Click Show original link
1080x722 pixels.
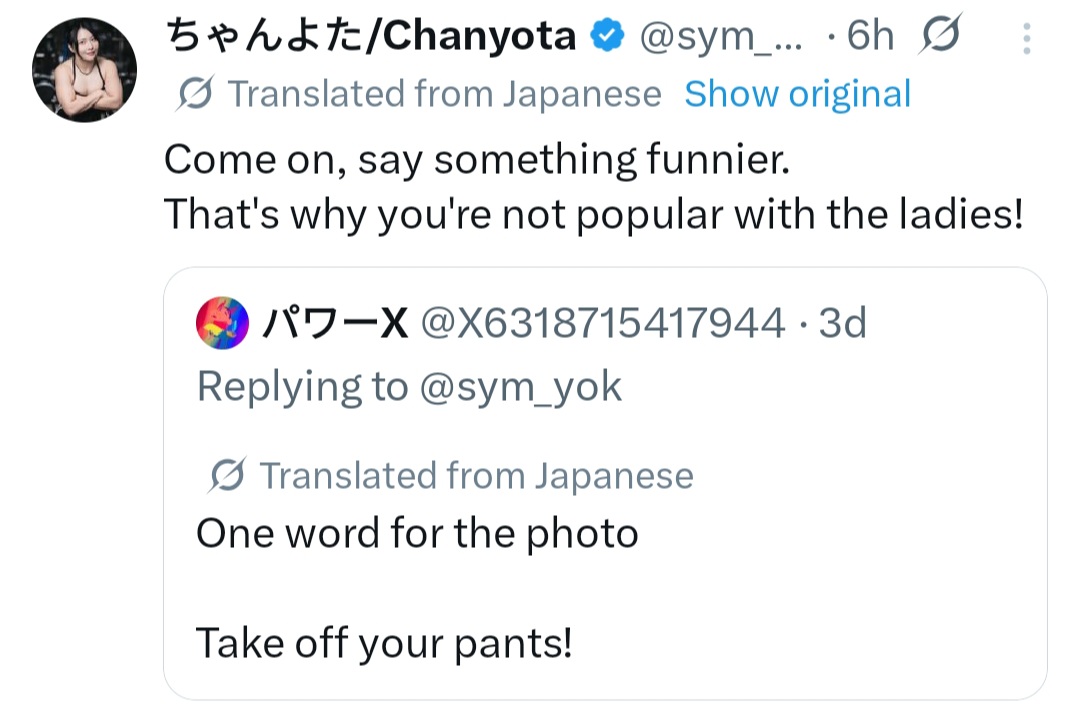point(797,94)
